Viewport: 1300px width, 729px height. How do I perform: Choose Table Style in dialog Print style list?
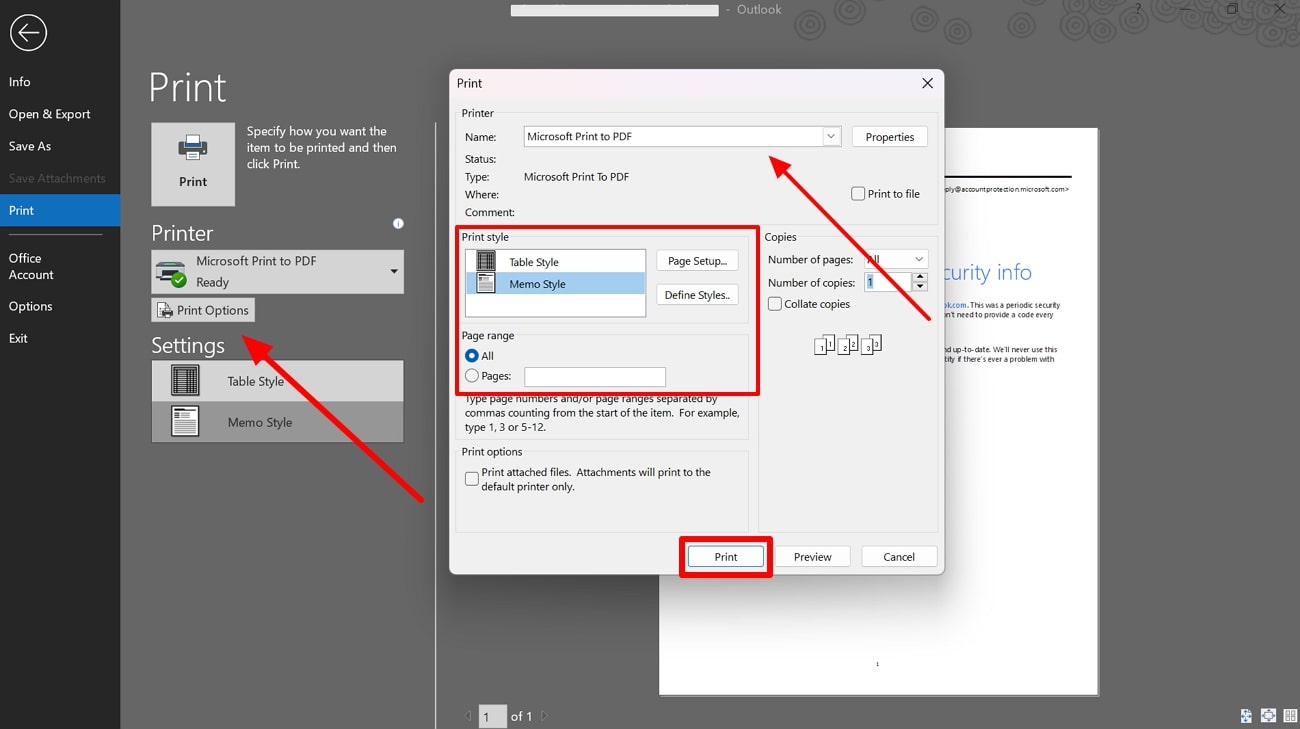pos(556,262)
